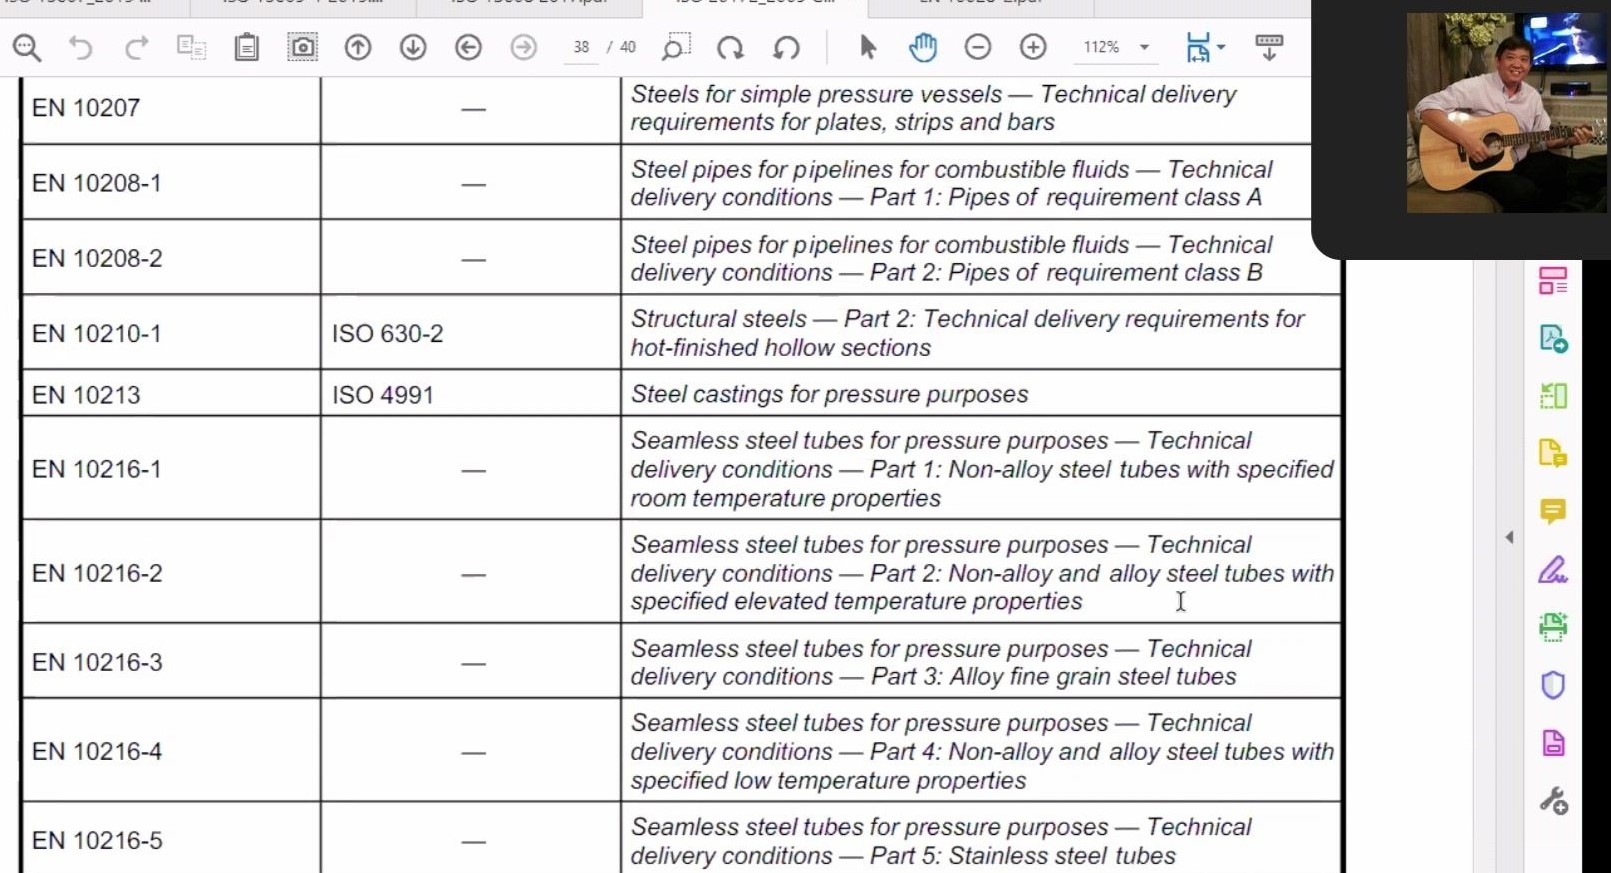Open the Fill & Sign pen tool
Image resolution: width=1611 pixels, height=873 pixels.
[x=1553, y=570]
